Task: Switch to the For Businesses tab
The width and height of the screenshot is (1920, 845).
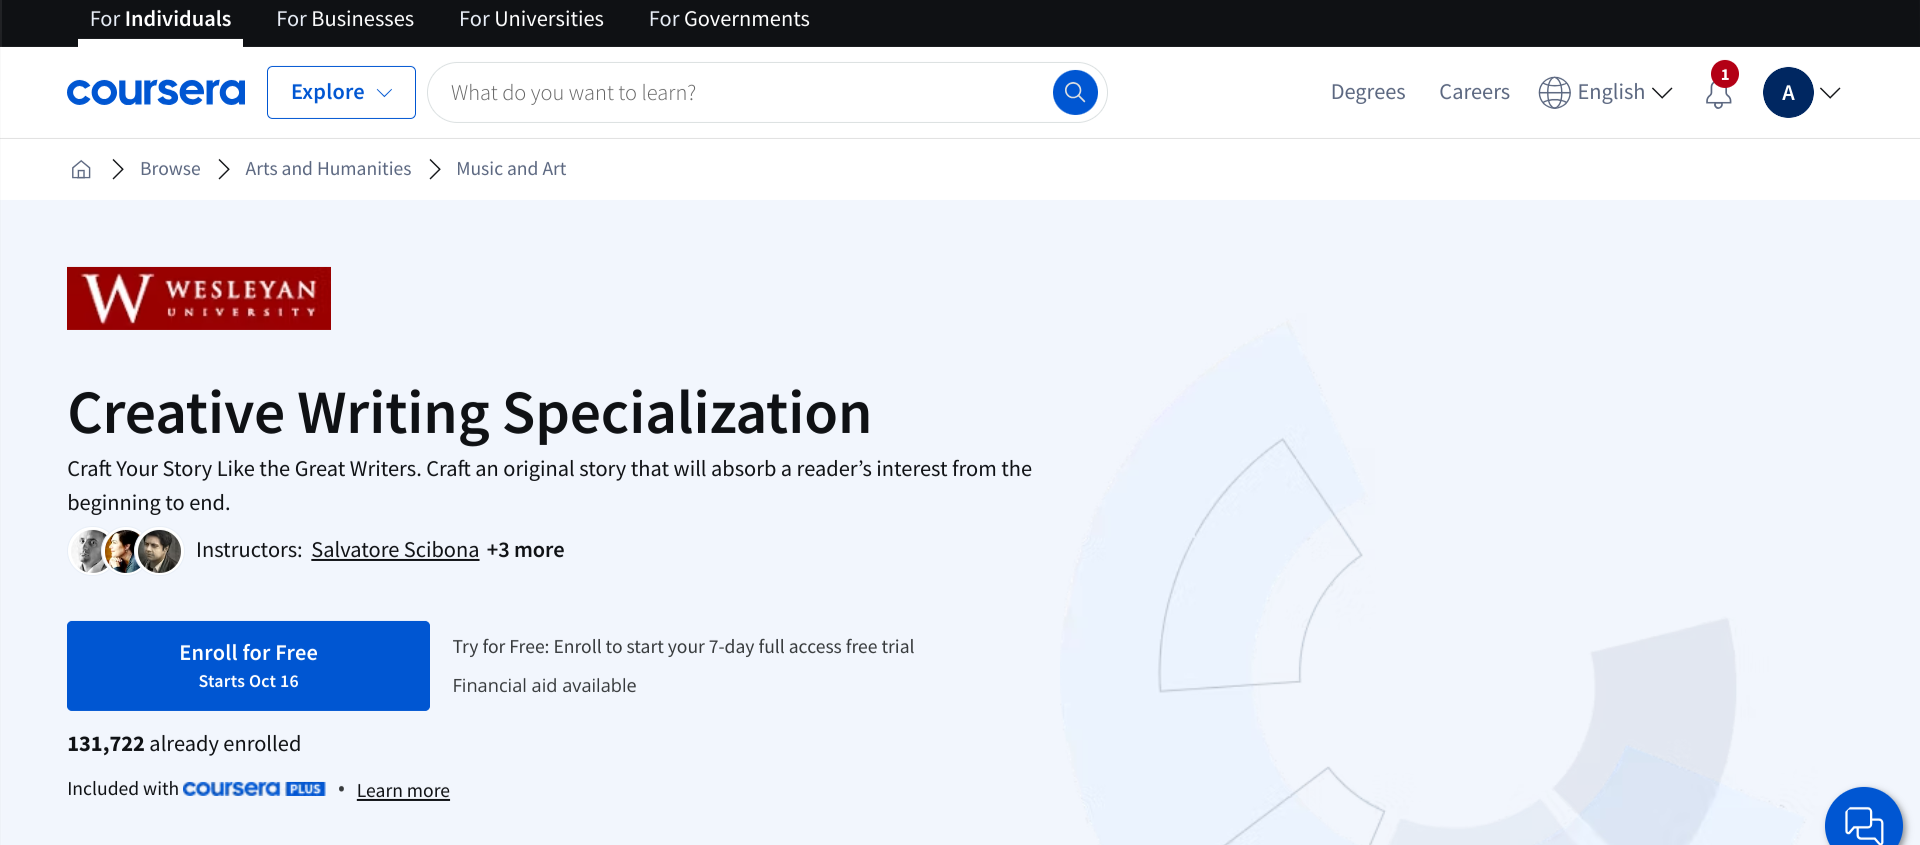Action: (345, 19)
